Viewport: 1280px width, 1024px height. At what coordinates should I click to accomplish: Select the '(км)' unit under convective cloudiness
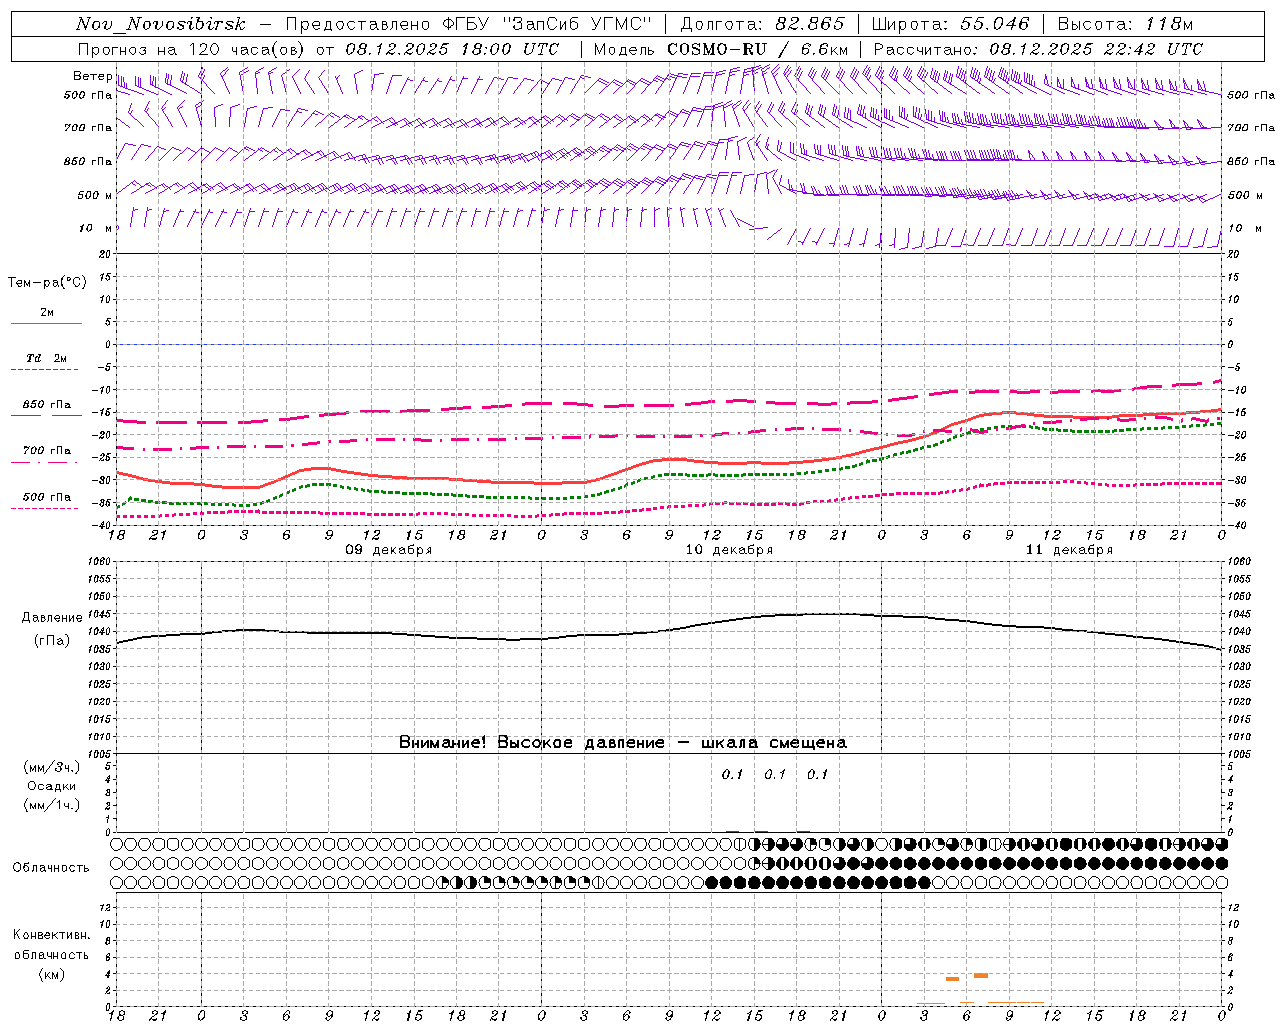point(51,974)
